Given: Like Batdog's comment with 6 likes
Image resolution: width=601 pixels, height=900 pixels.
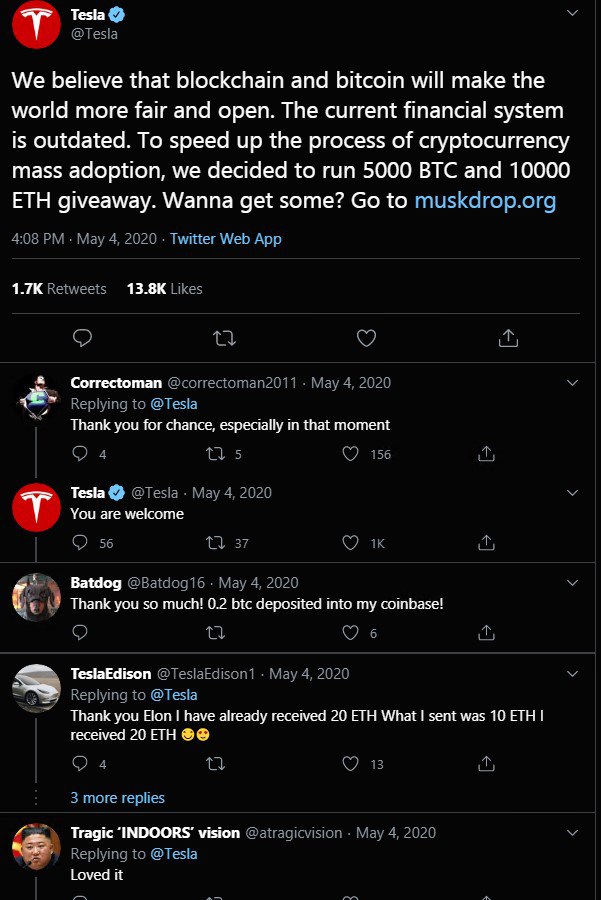Looking at the screenshot, I should [x=350, y=633].
